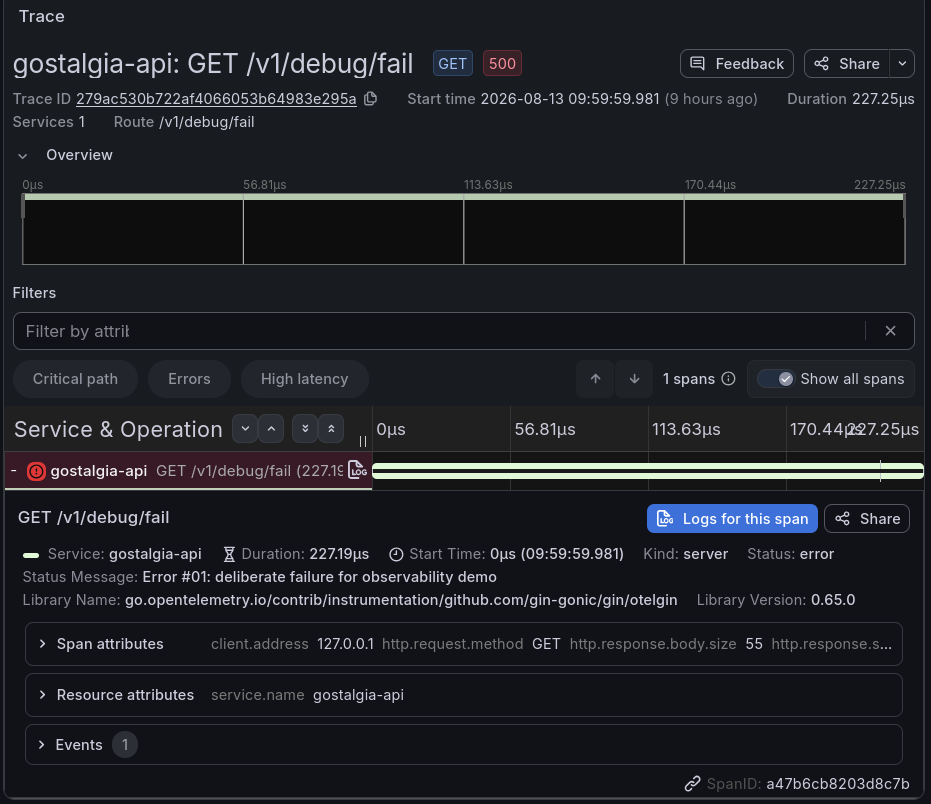Screen dimensions: 931x804
Task: Click the overview minimap timeline
Action: tap(464, 229)
